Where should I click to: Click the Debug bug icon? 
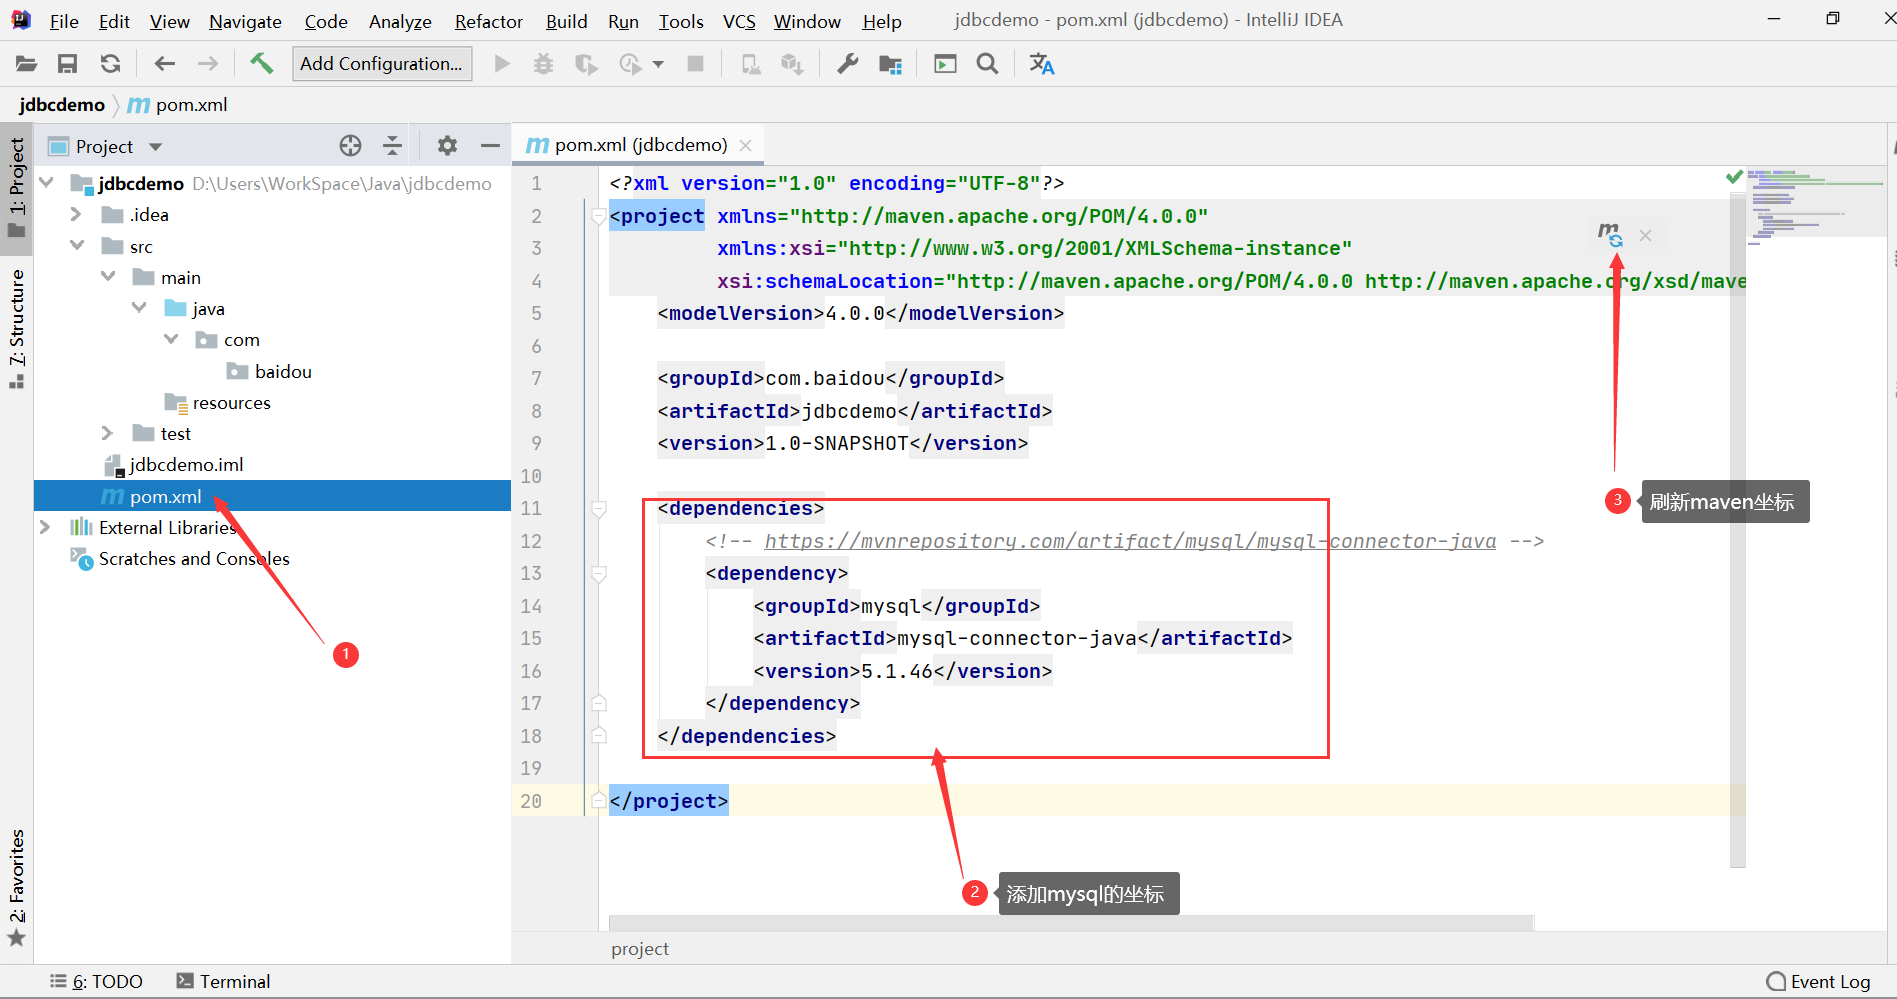(543, 64)
